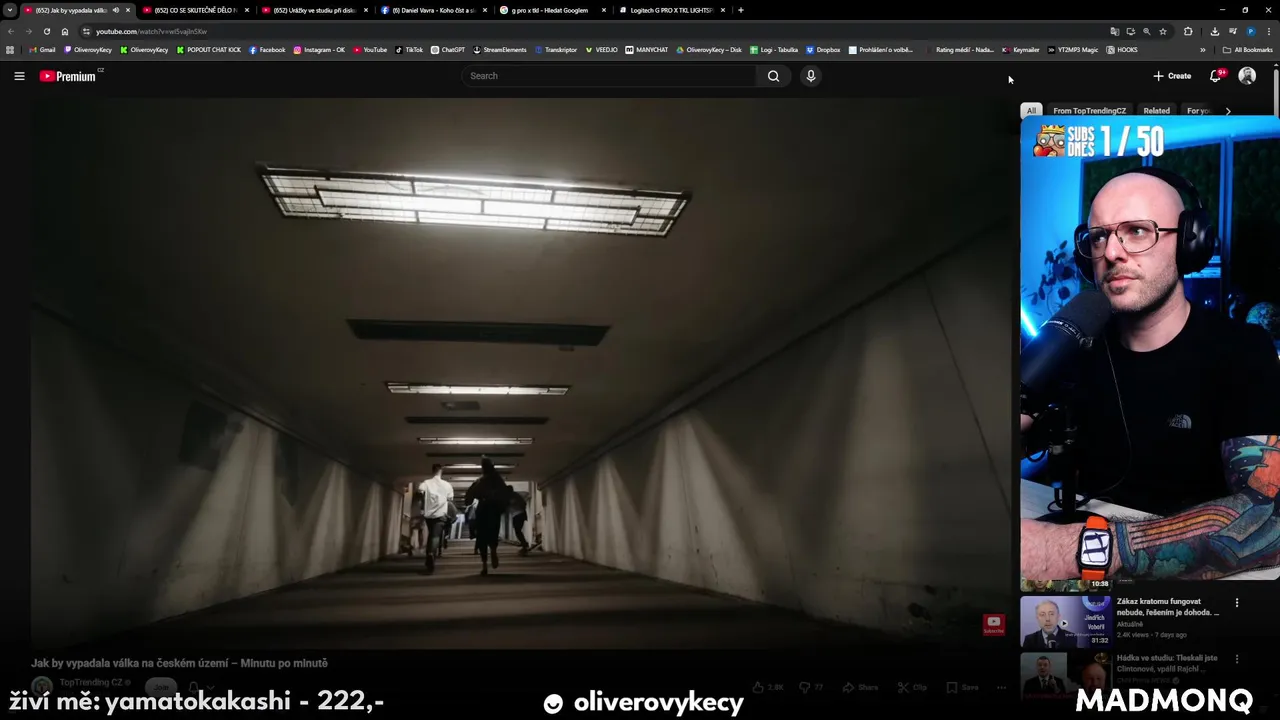View site information icon

coord(86,31)
